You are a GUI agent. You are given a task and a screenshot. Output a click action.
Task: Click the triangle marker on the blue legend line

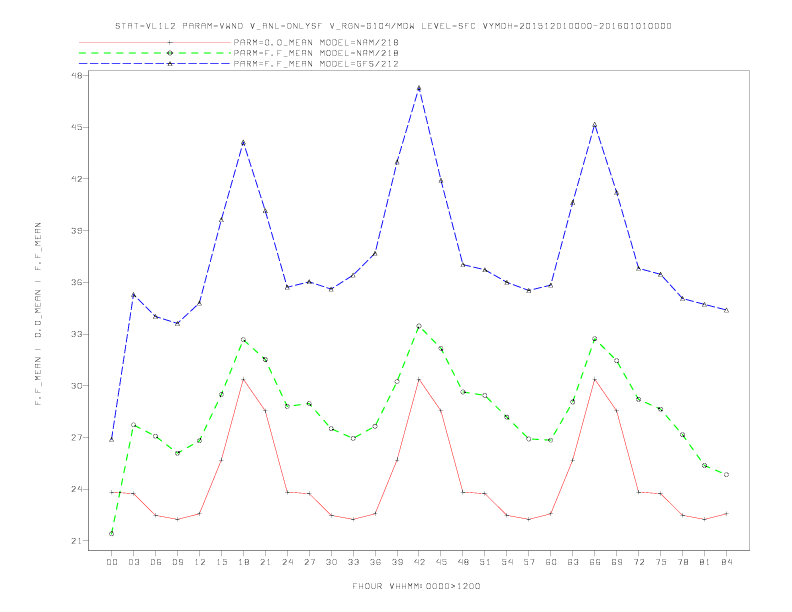click(170, 64)
